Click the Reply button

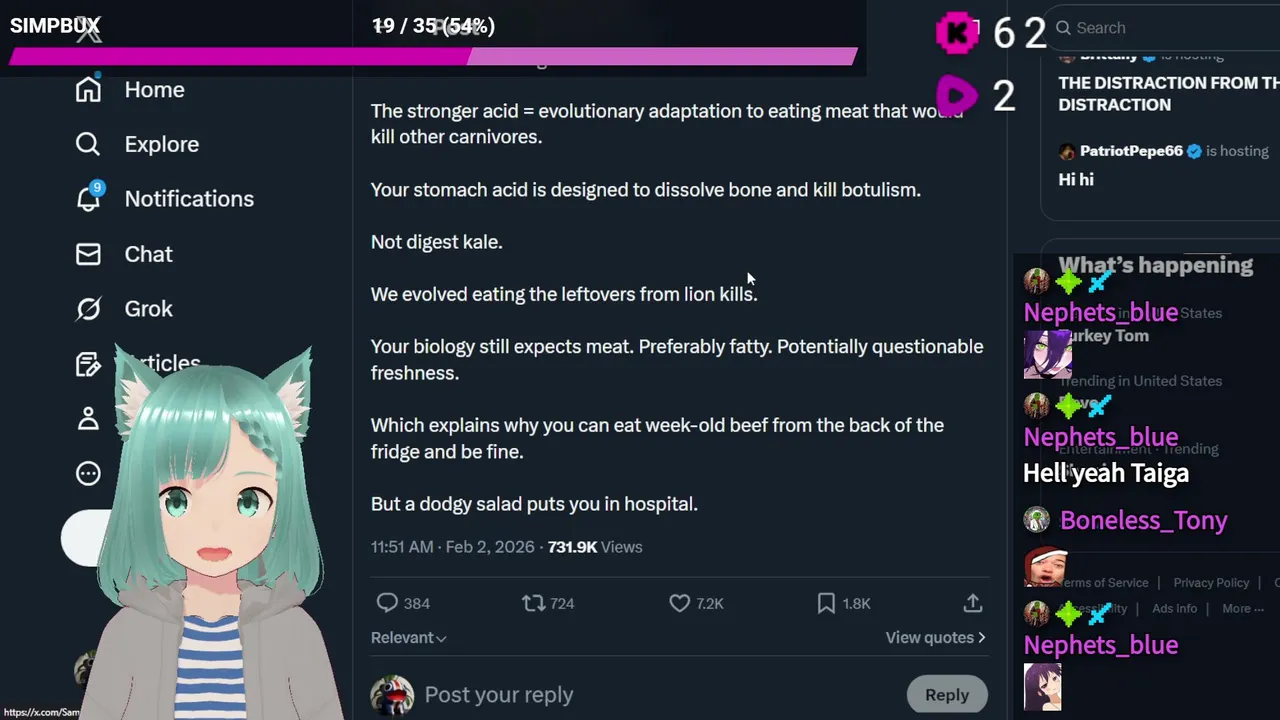click(947, 695)
